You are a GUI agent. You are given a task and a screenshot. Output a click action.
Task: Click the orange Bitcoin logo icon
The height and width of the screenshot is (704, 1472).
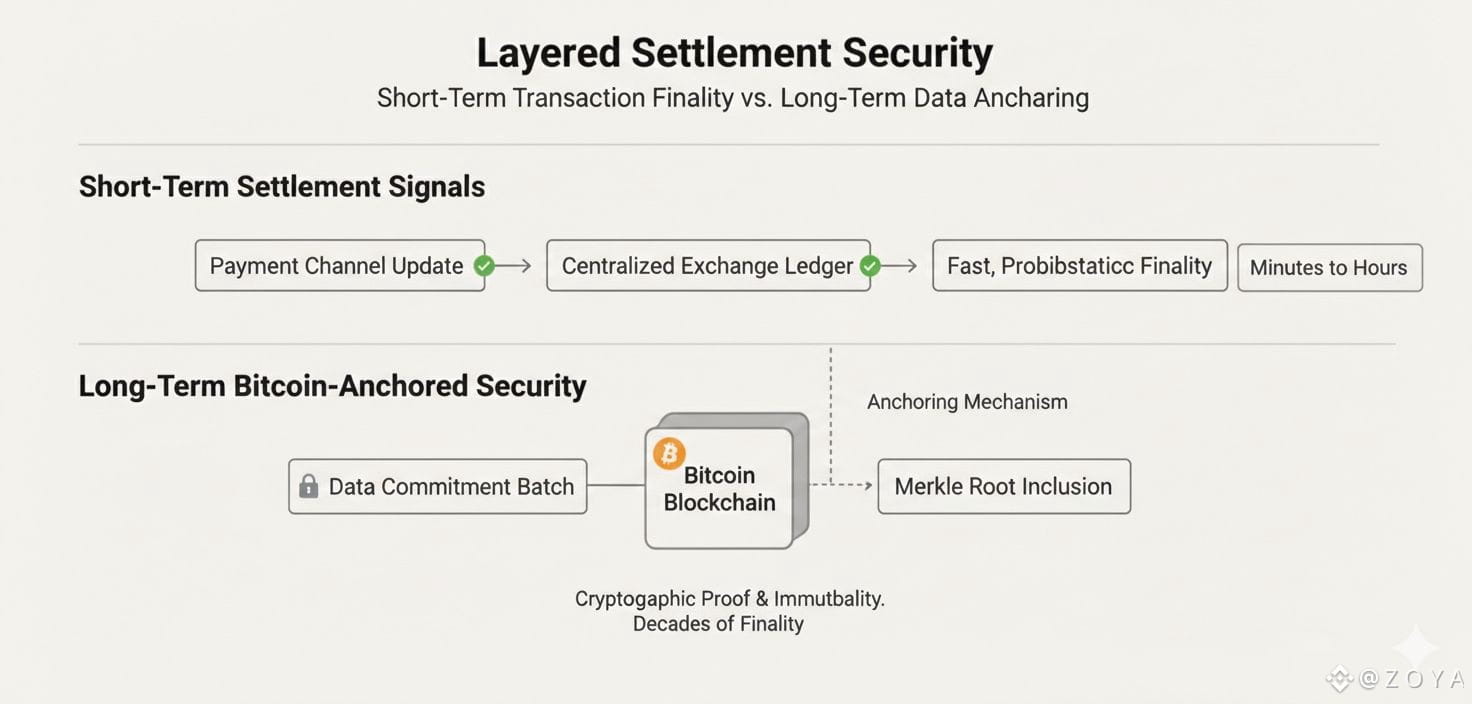tap(669, 454)
